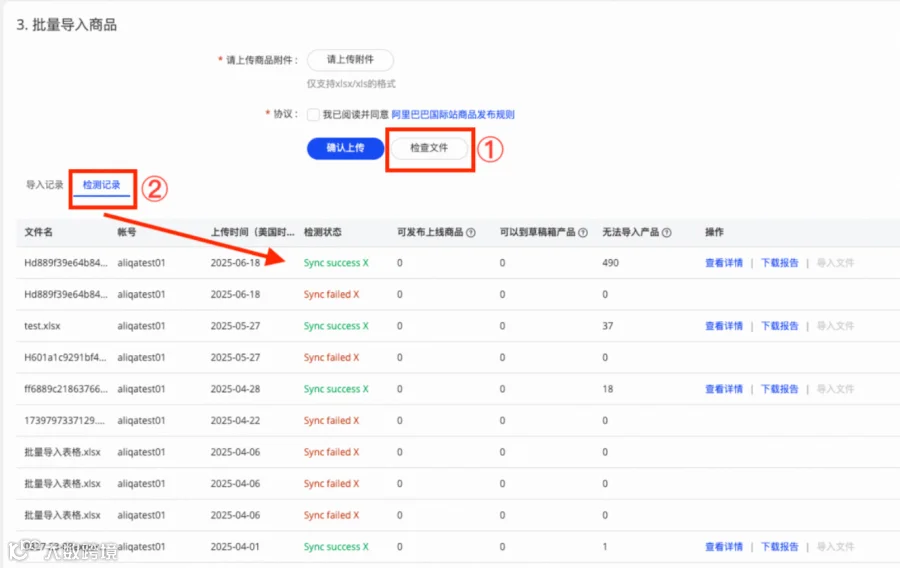Screen dimensions: 900x568
Task: Click help icon beside 可以到草稿箱产品 header
Action: coord(583,232)
